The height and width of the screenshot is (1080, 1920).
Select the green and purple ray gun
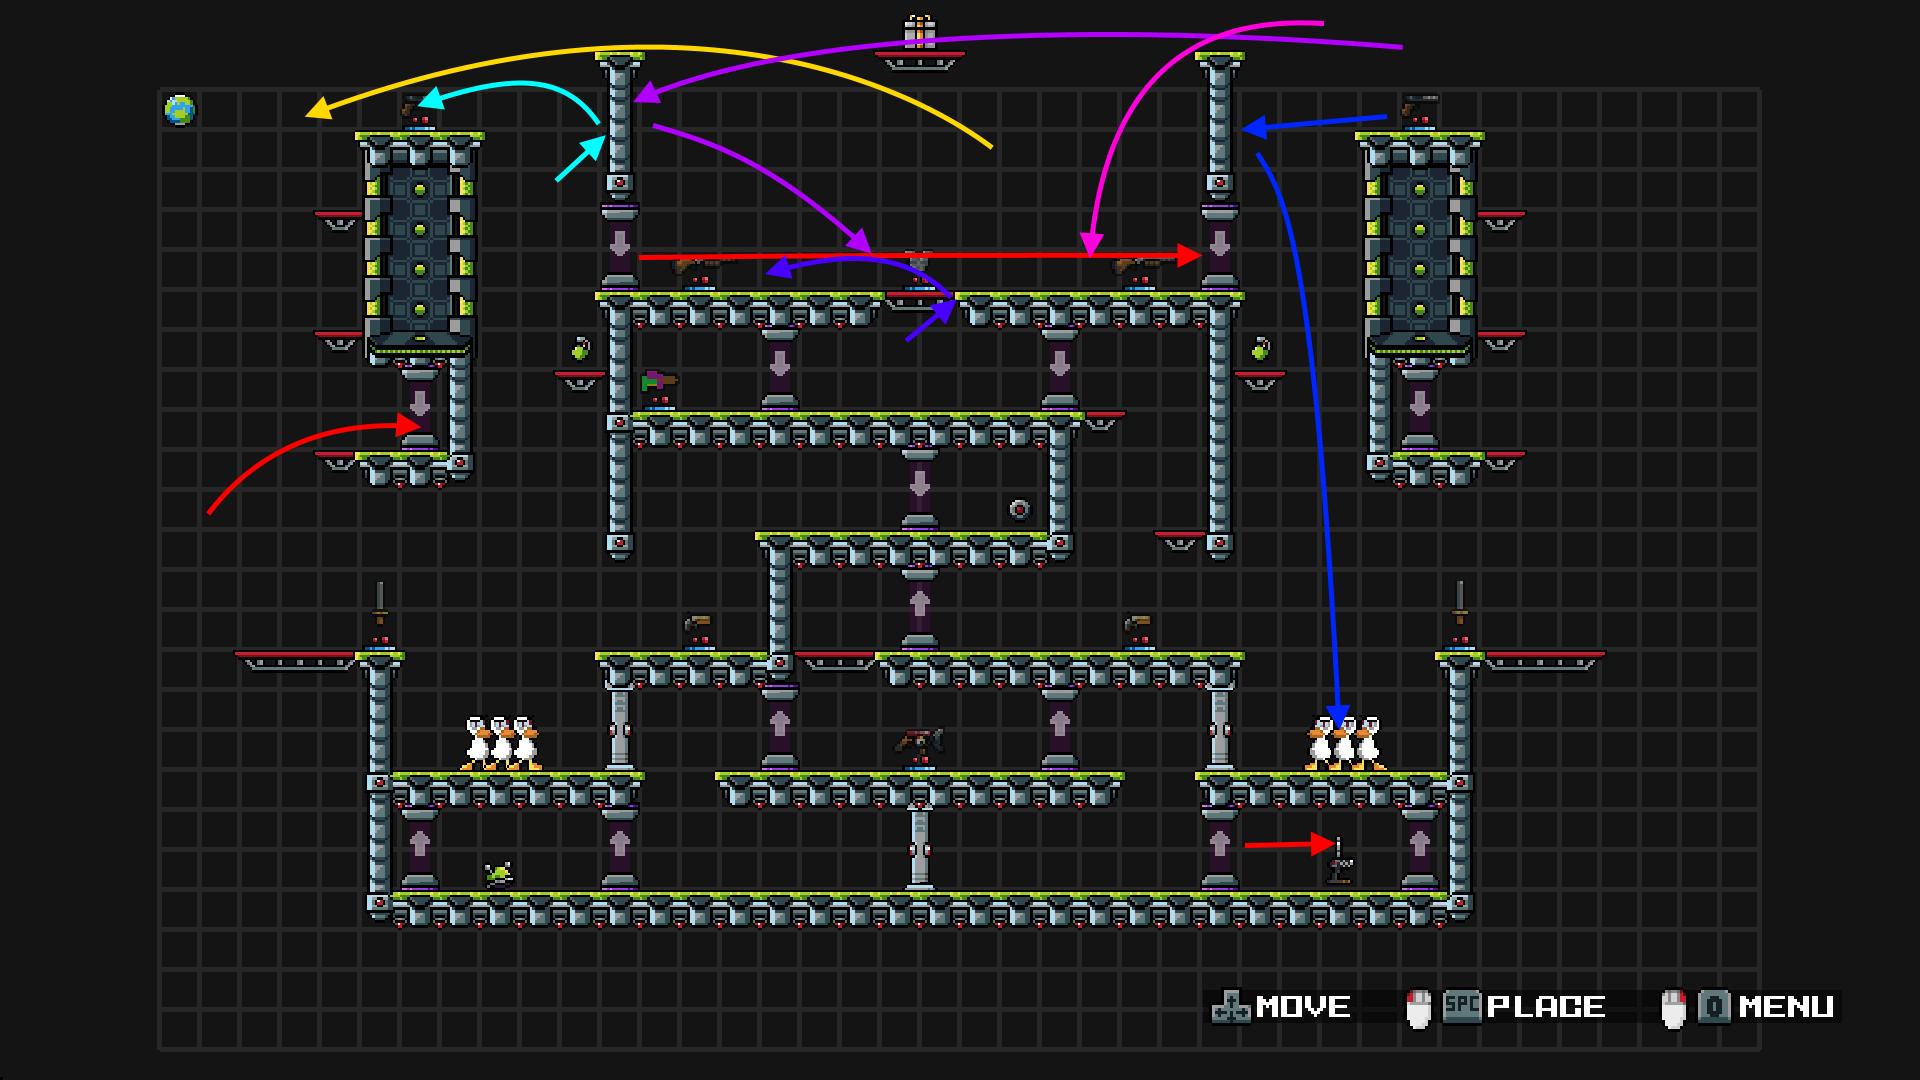(x=658, y=381)
